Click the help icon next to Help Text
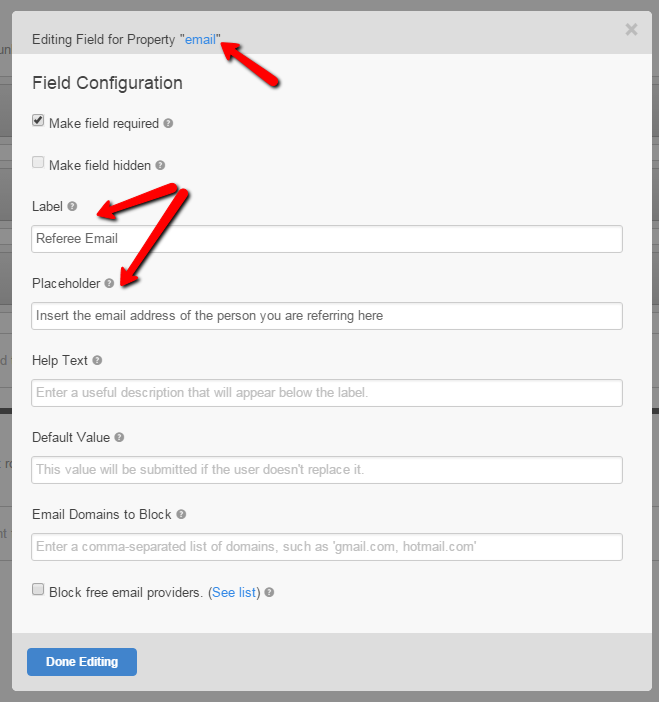This screenshot has height=702, width=659. [97, 361]
